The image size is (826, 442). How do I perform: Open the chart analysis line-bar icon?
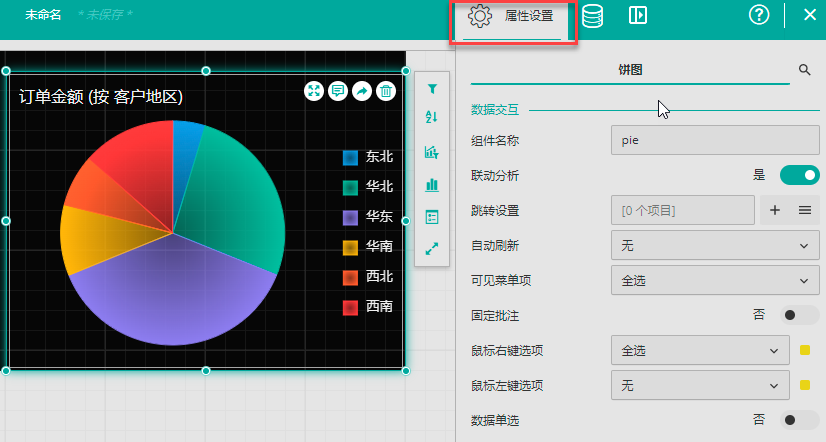pyautogui.click(x=431, y=152)
